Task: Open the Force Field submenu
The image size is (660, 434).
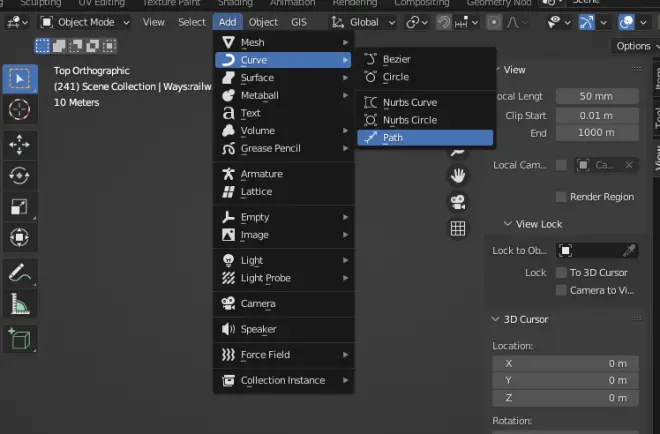Action: coord(284,355)
